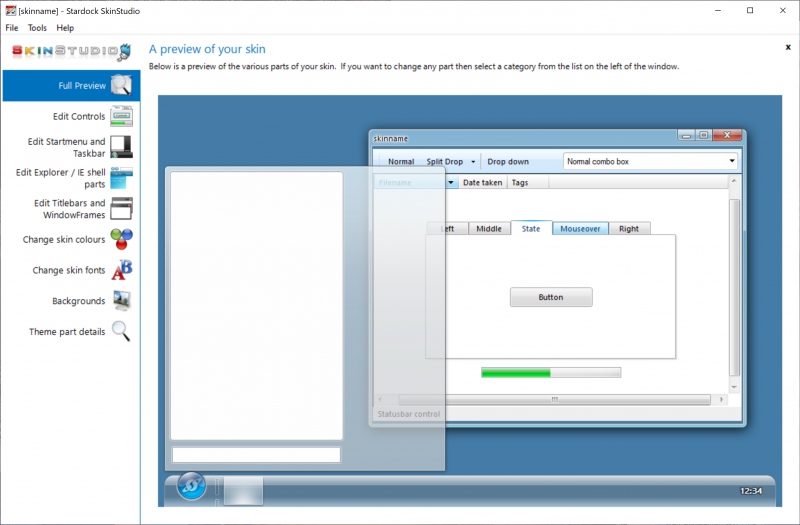Click Edit Startmenu and Taskbar icon

[121, 147]
